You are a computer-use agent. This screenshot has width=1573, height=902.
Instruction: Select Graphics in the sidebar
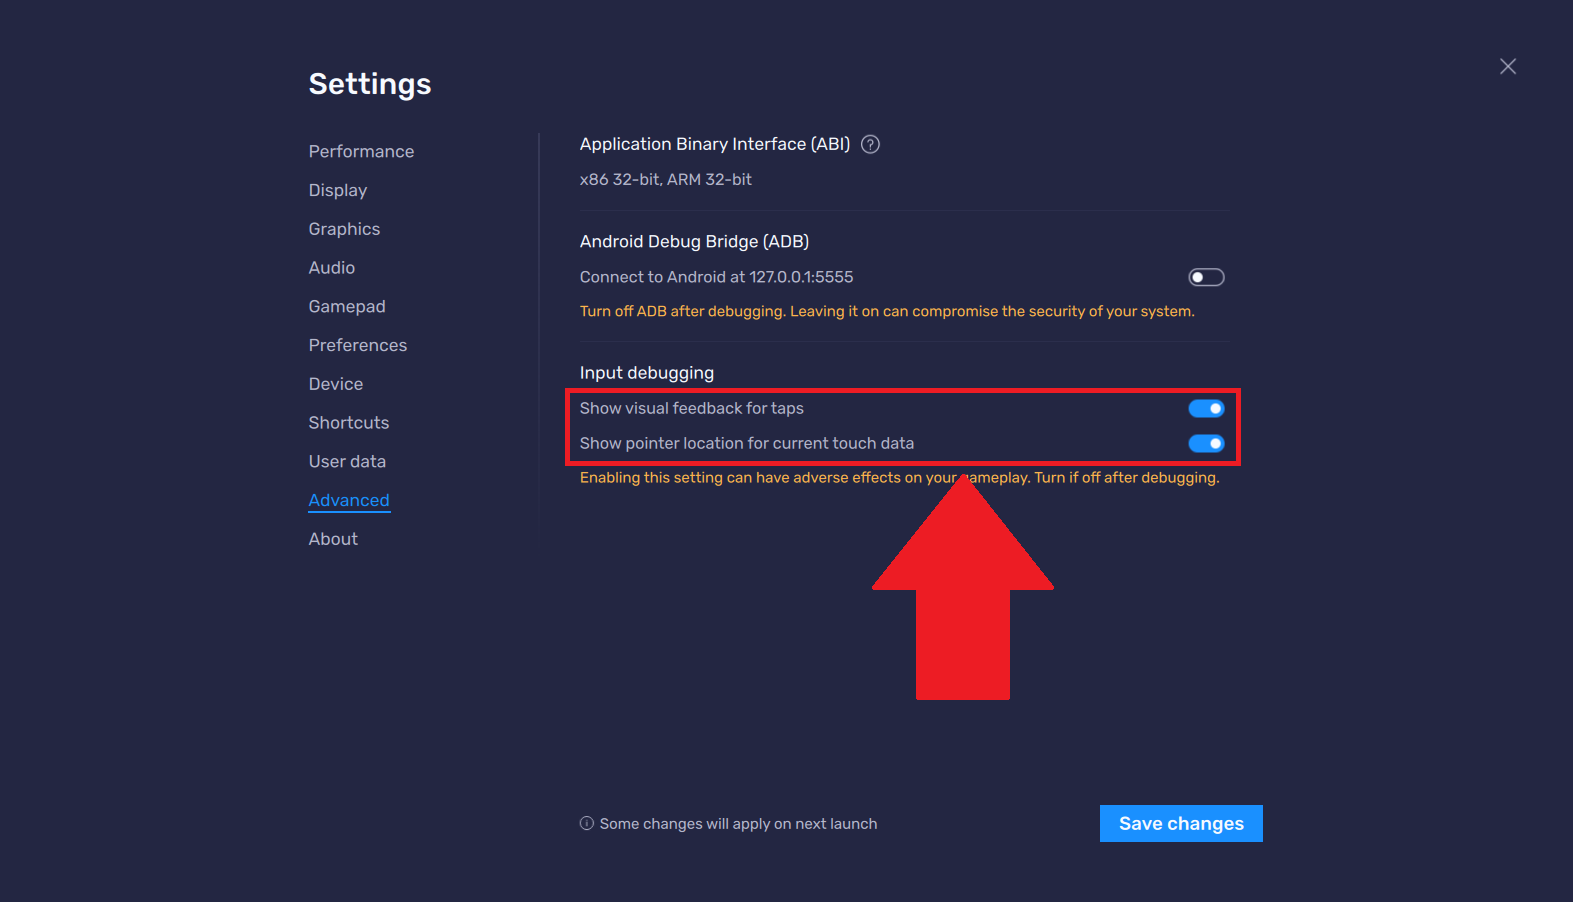tap(344, 229)
